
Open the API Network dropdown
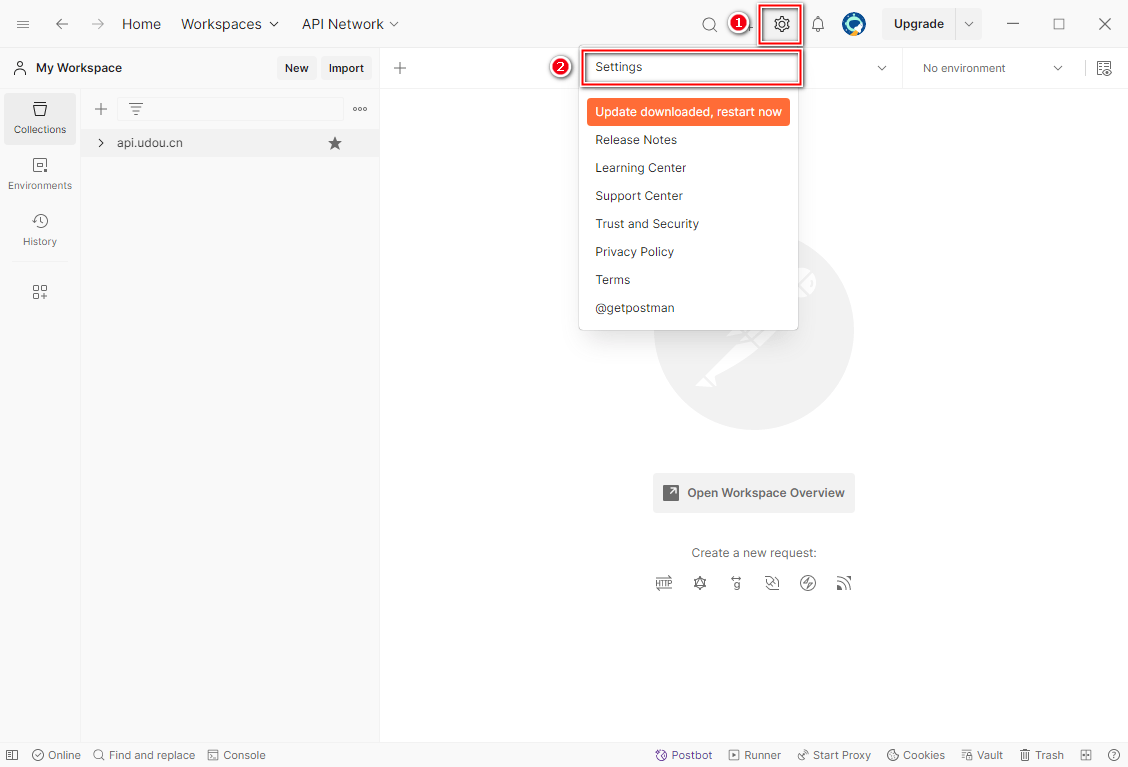pos(350,24)
